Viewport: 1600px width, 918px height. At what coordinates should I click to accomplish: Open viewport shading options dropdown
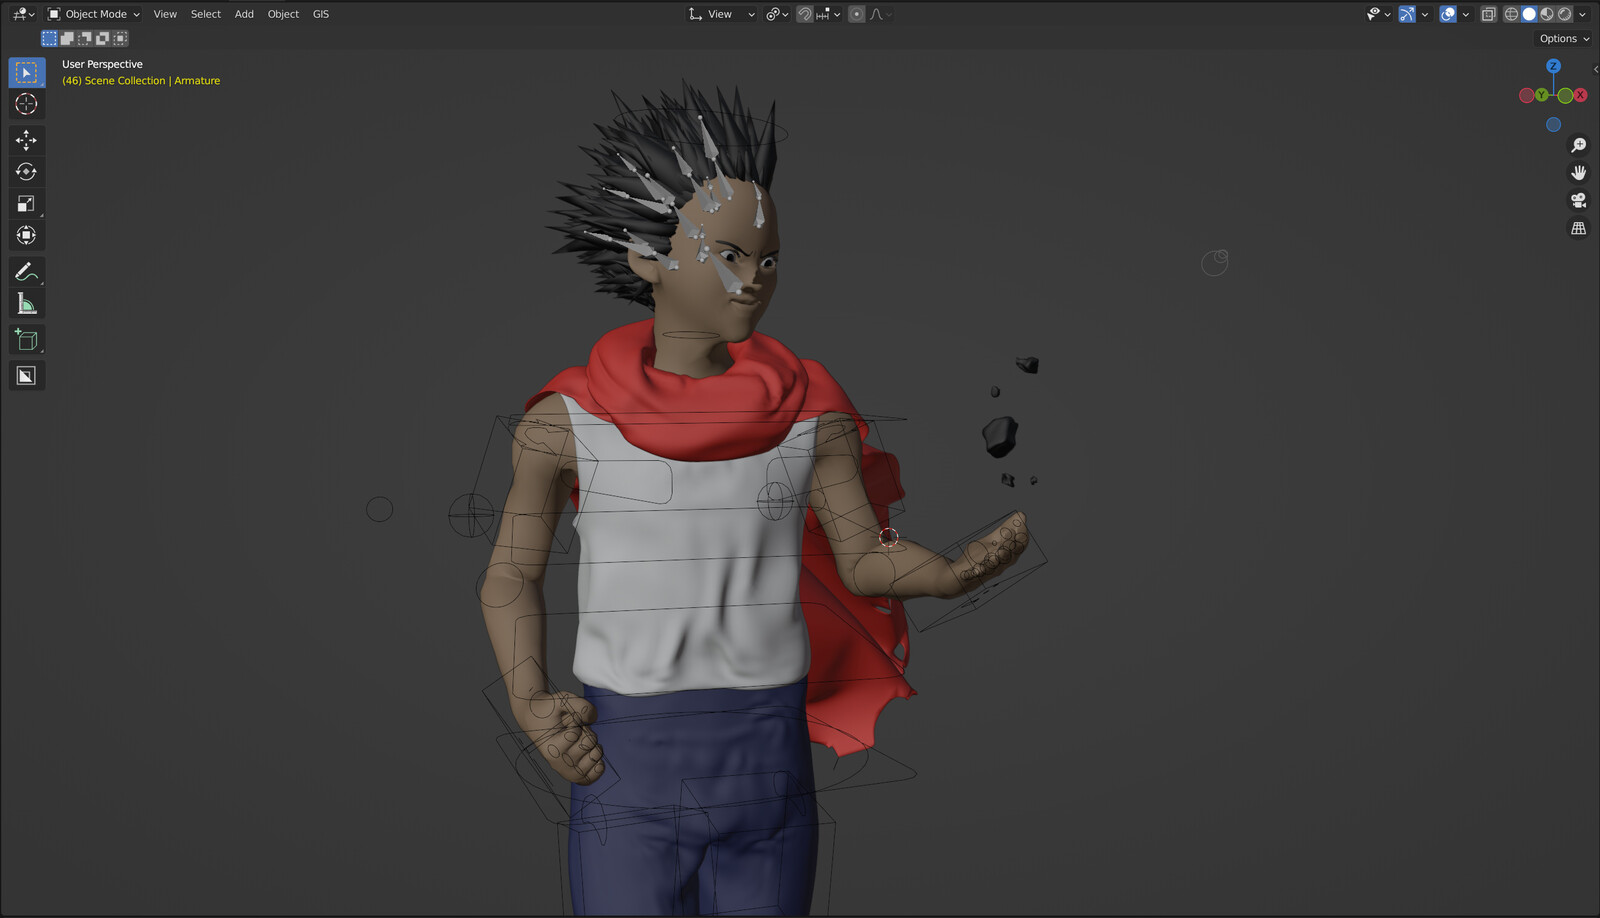1582,14
